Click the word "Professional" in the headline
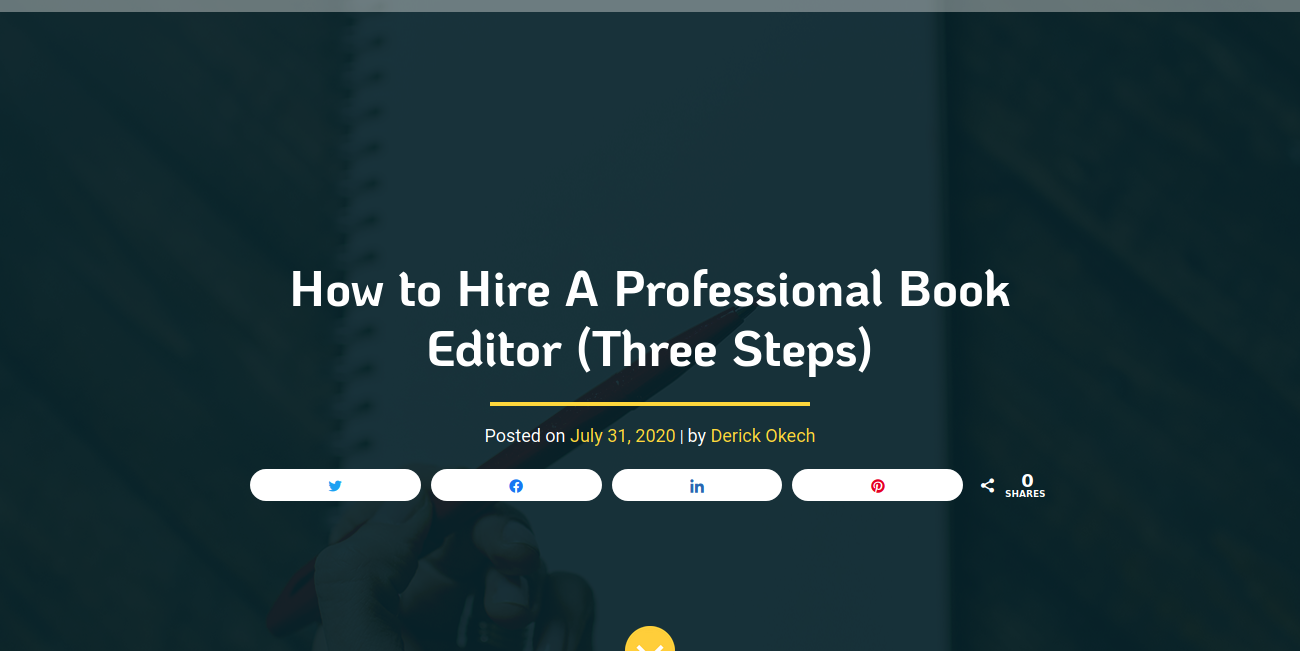 (748, 290)
